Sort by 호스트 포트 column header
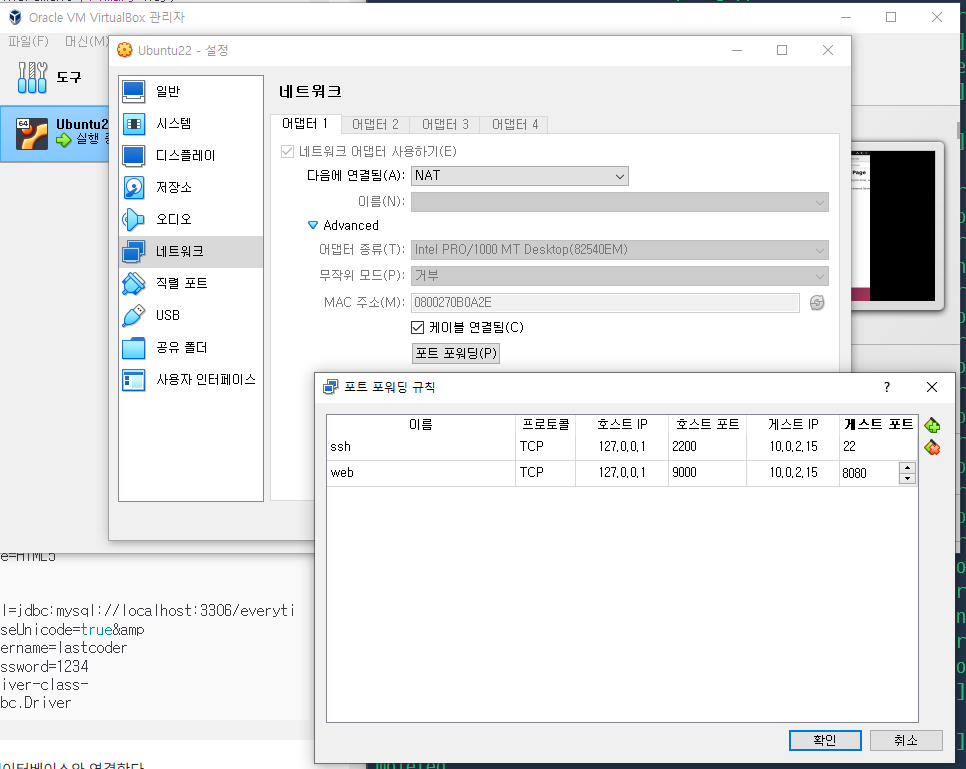Image resolution: width=966 pixels, height=769 pixels. click(707, 424)
